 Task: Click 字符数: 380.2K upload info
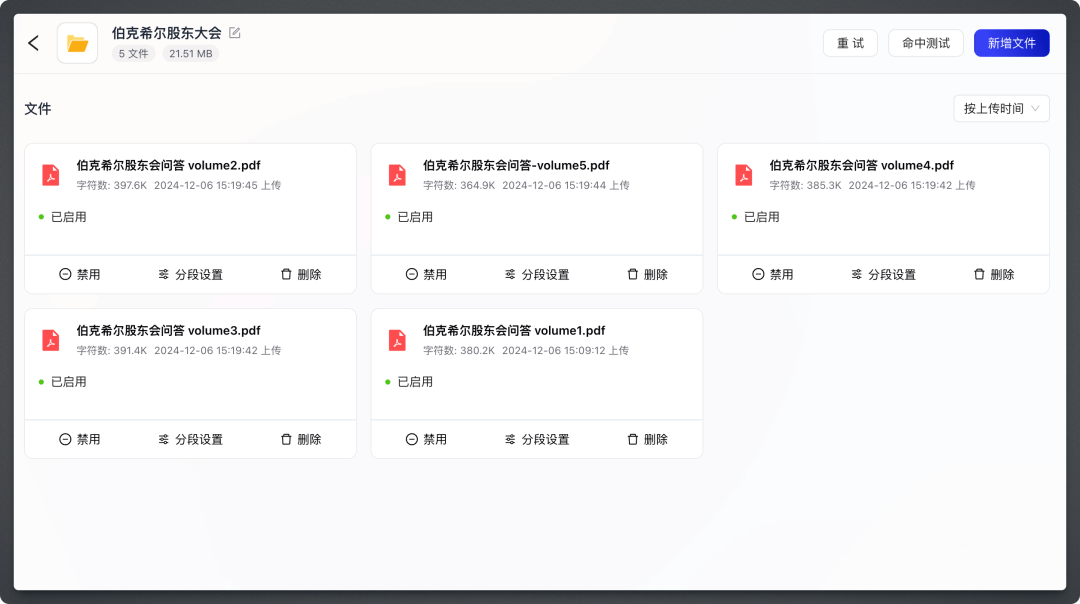point(526,351)
